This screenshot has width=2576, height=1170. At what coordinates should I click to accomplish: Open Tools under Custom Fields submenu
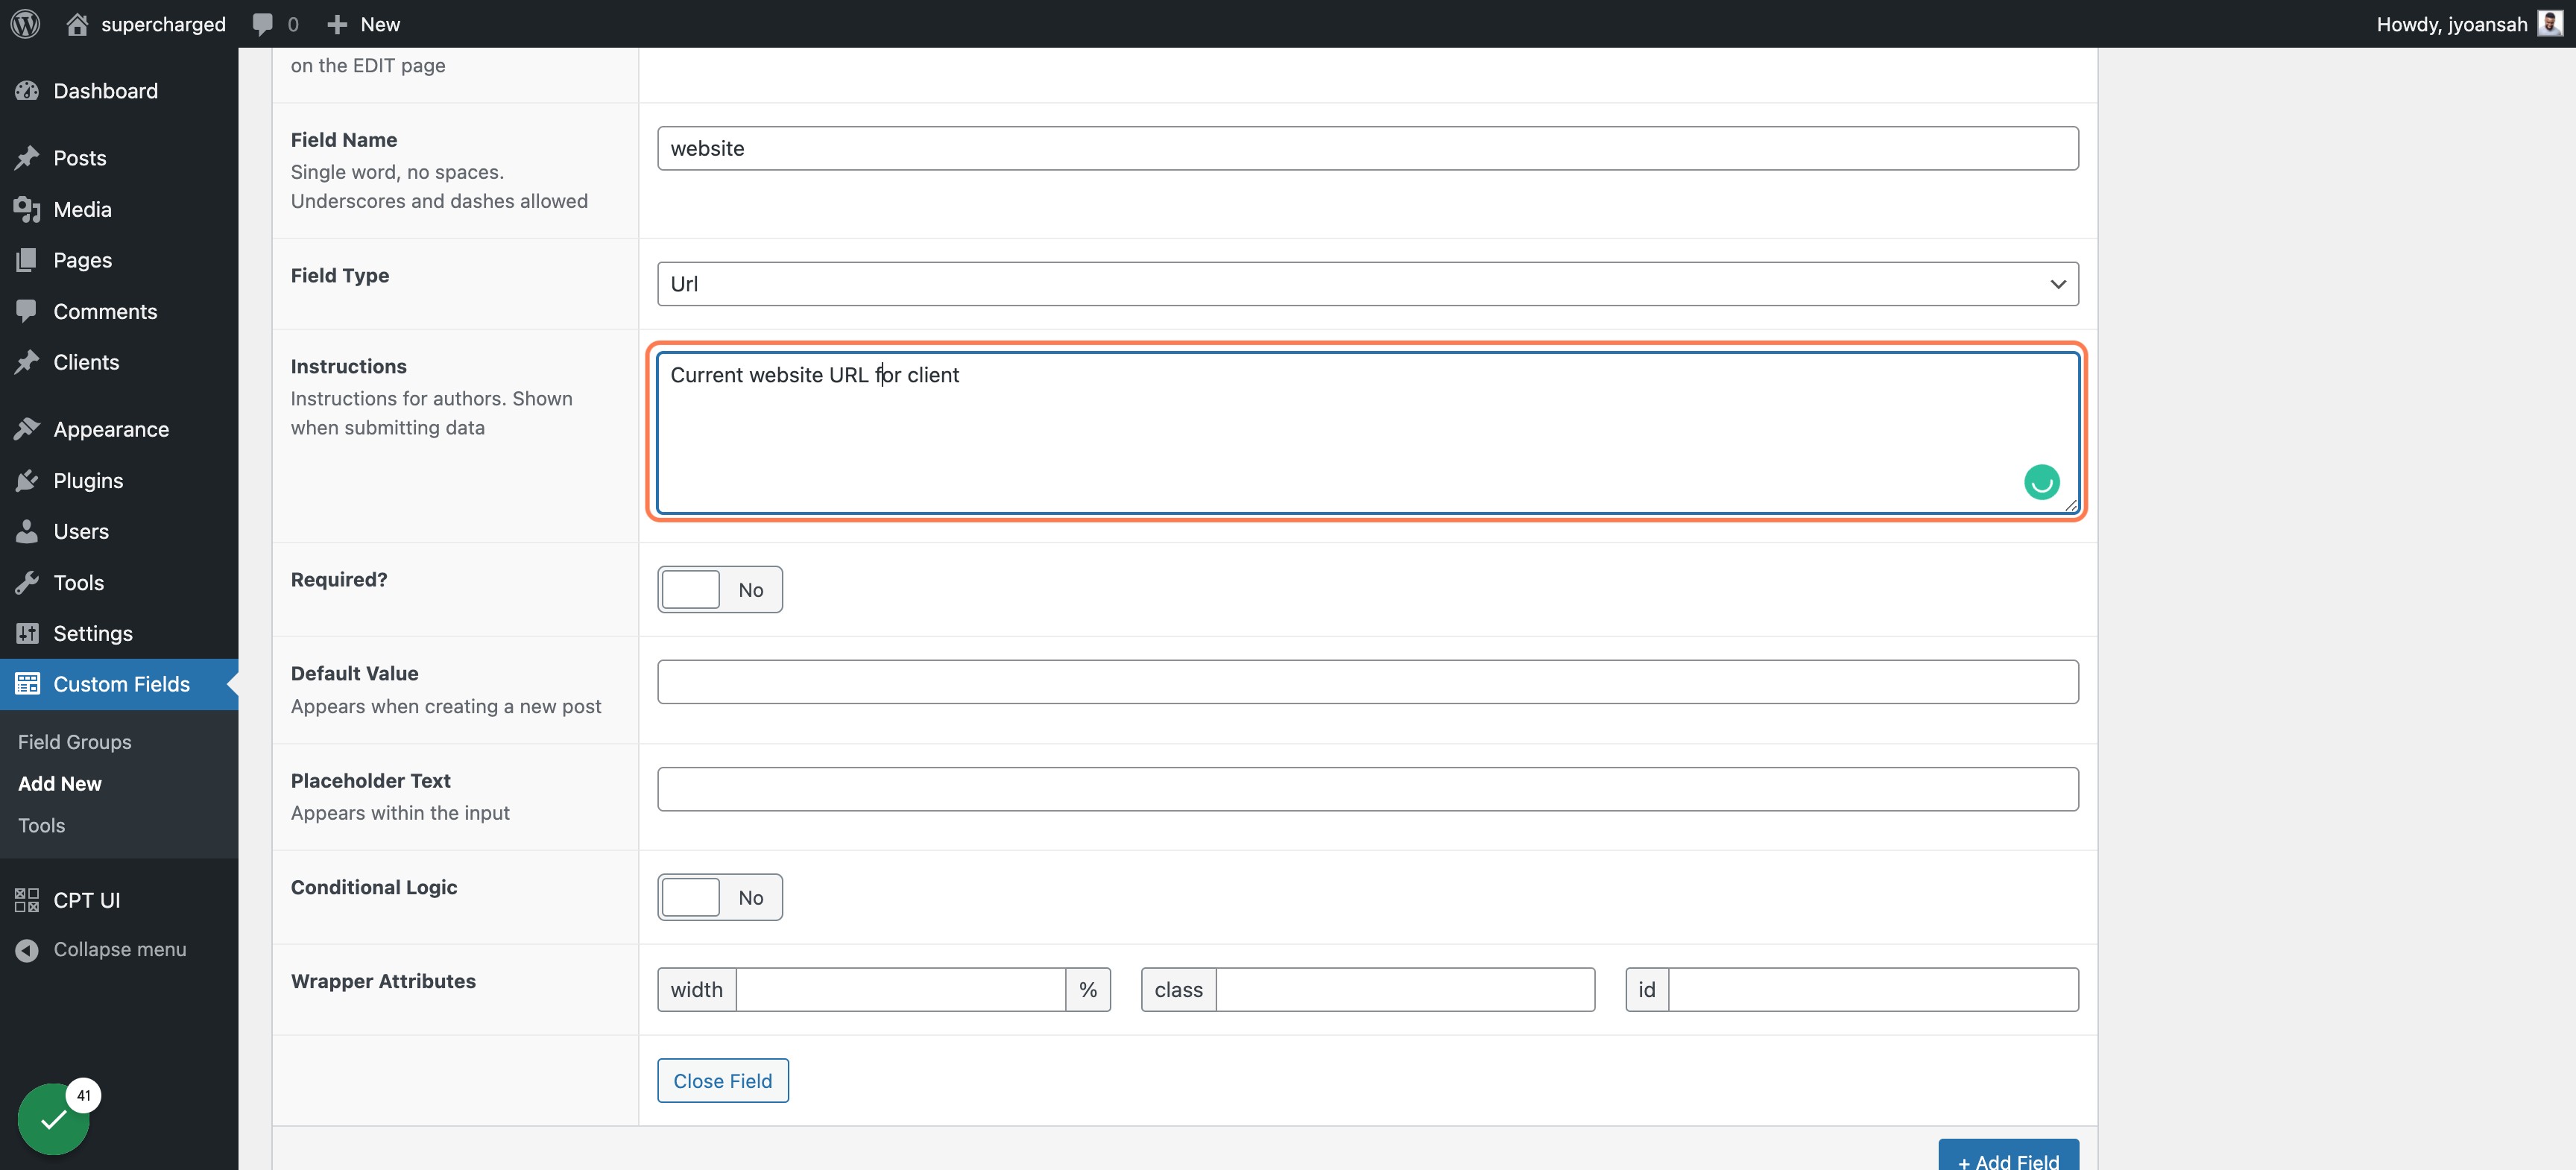point(41,826)
